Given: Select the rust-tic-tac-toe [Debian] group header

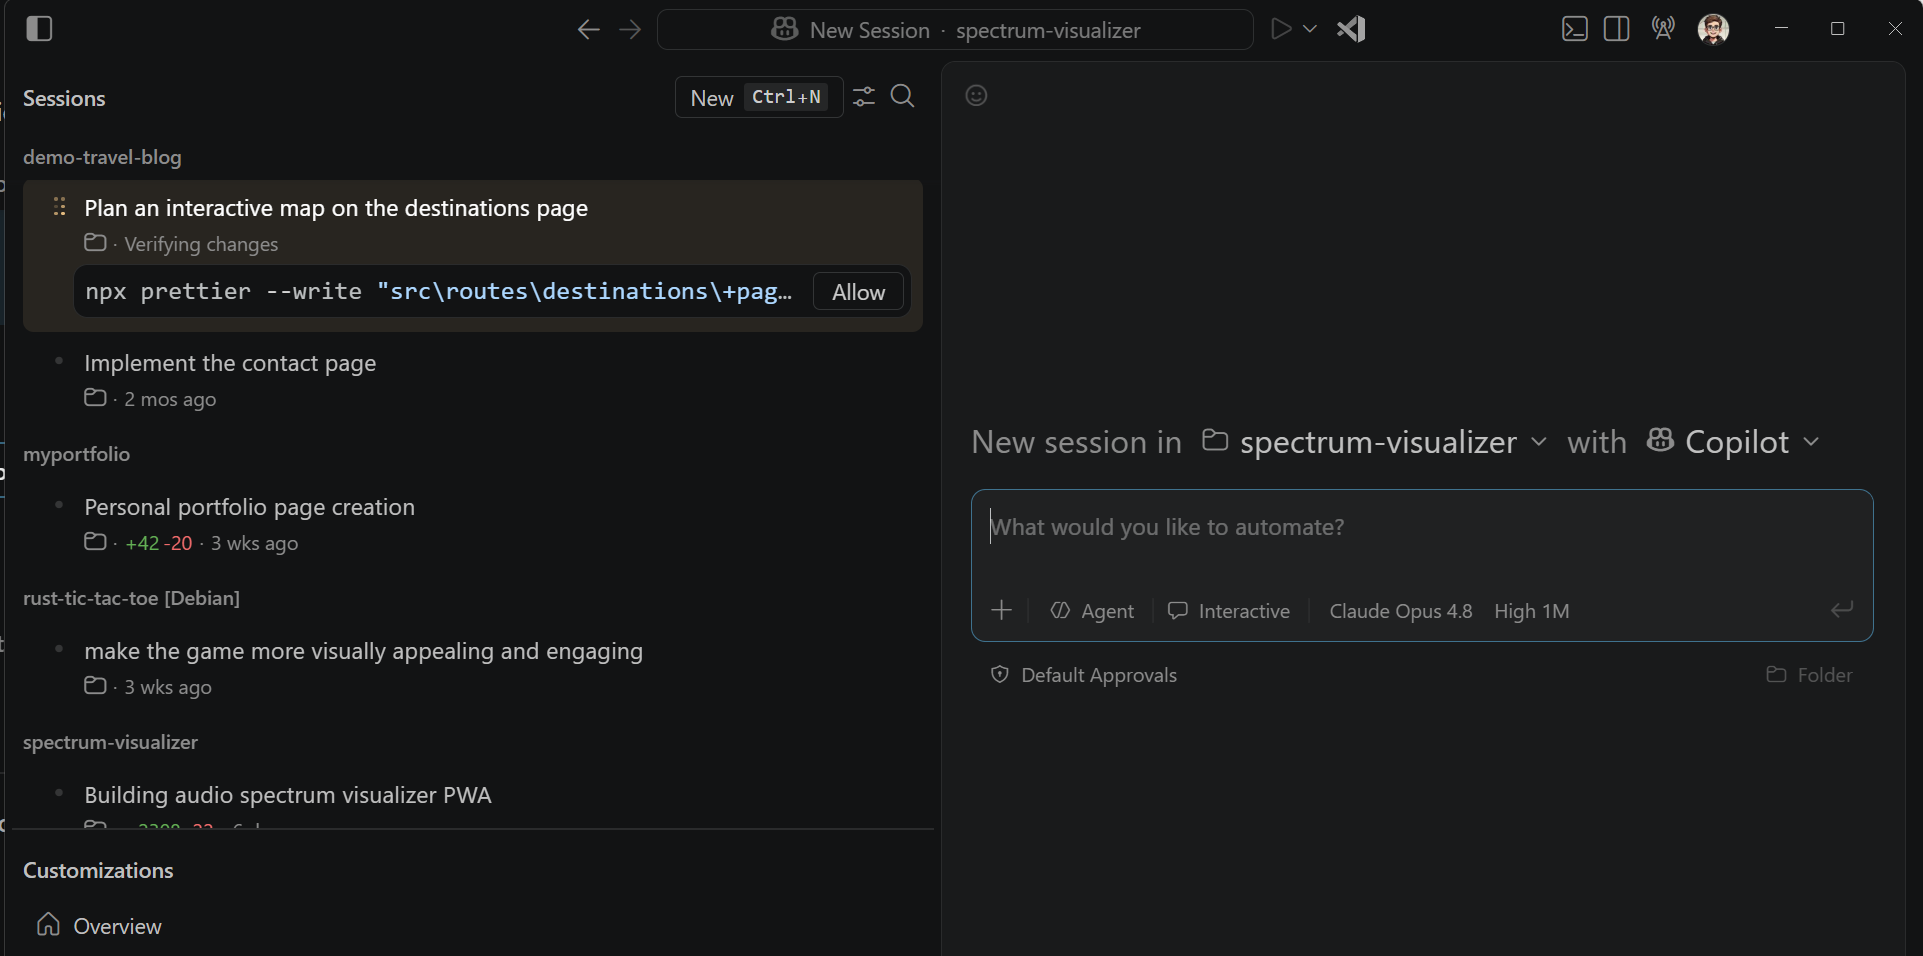Looking at the screenshot, I should (131, 598).
